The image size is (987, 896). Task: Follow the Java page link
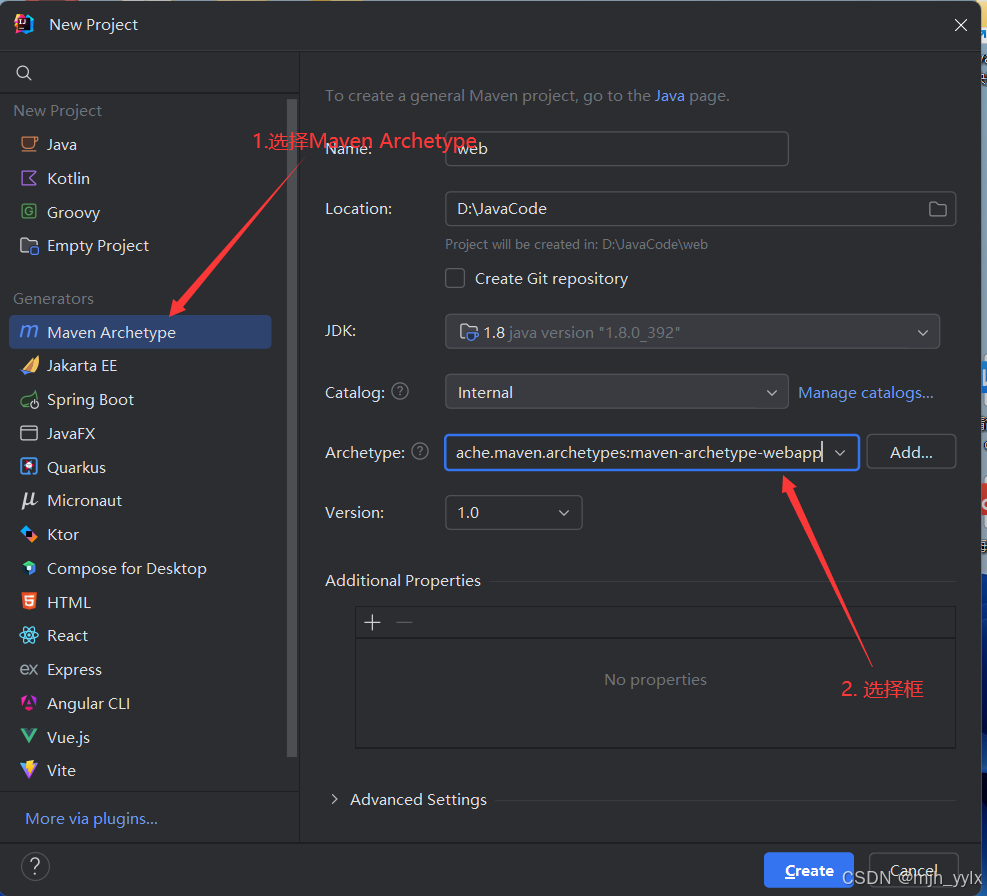[670, 96]
